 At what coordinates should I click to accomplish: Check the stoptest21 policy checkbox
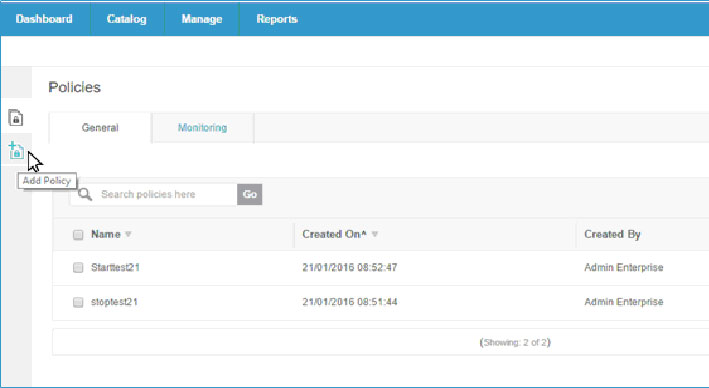[78, 302]
